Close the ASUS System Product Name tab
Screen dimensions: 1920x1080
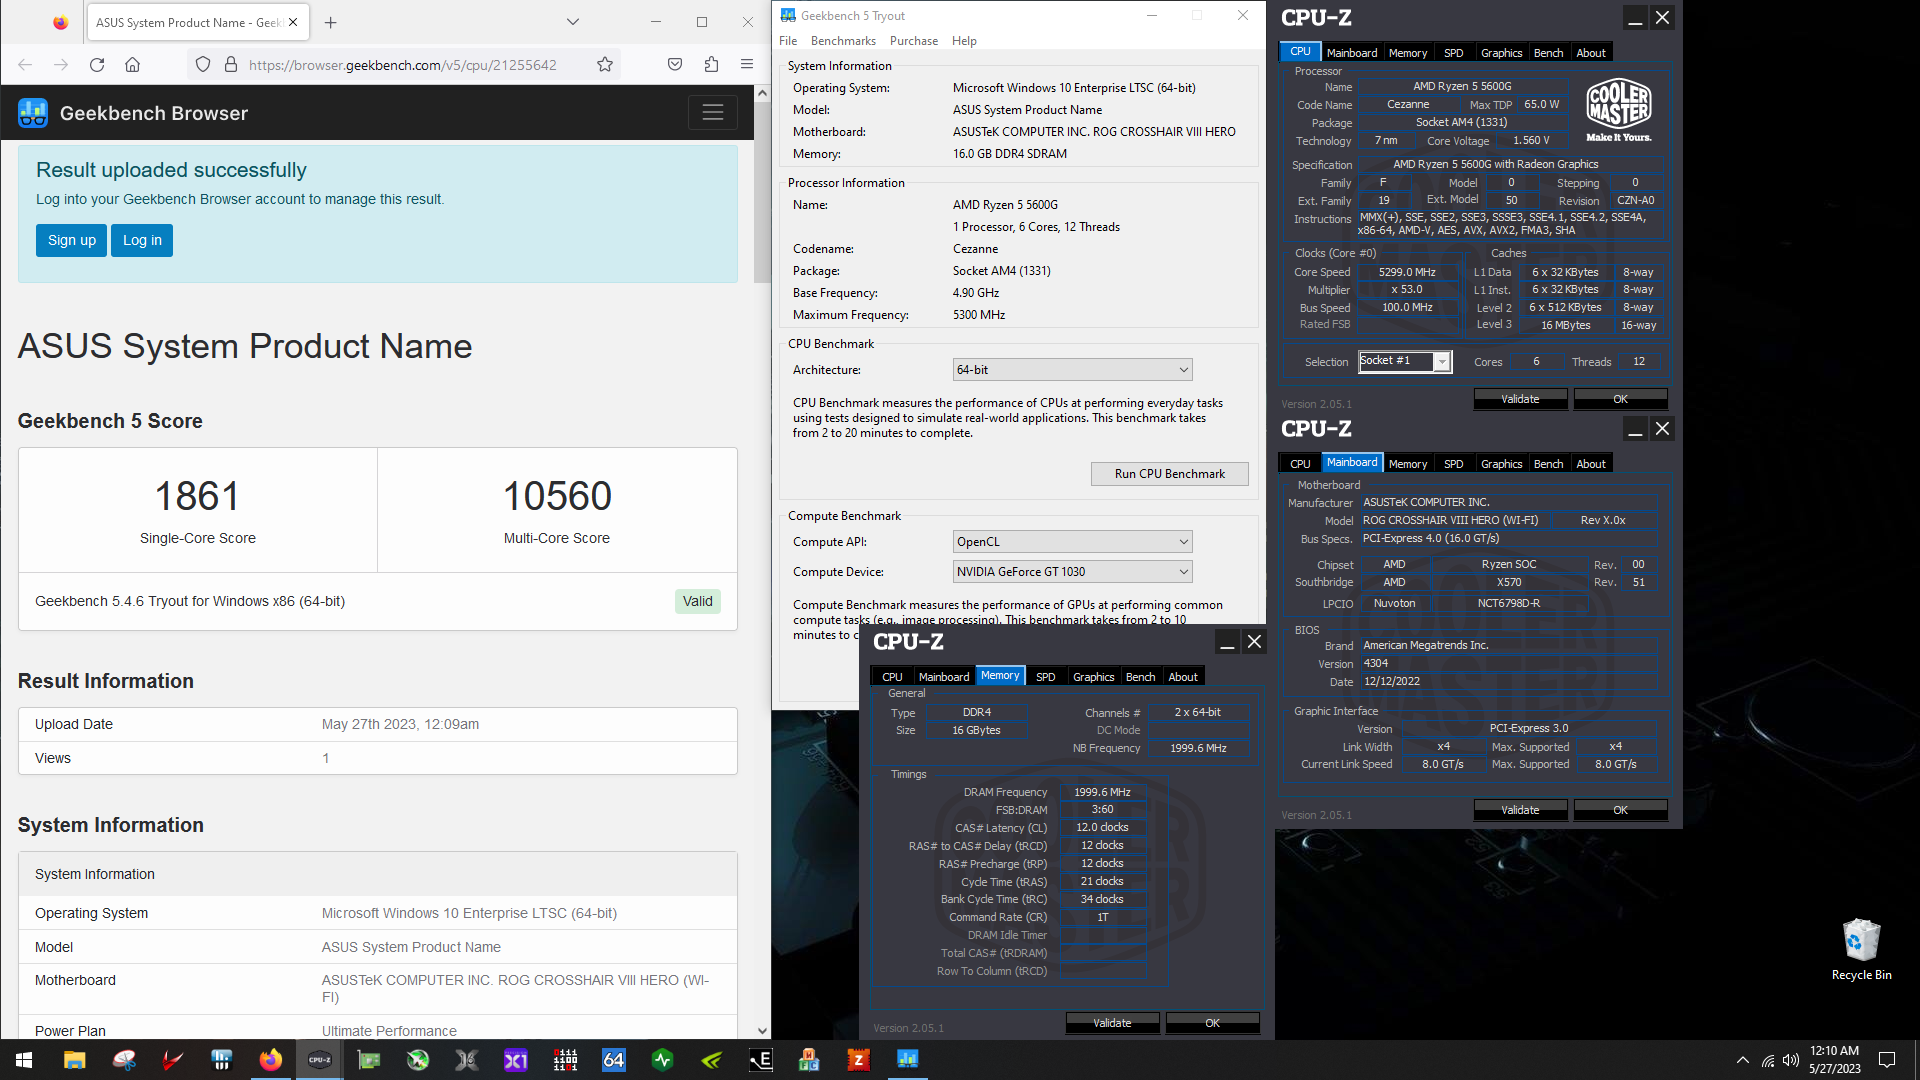click(293, 22)
